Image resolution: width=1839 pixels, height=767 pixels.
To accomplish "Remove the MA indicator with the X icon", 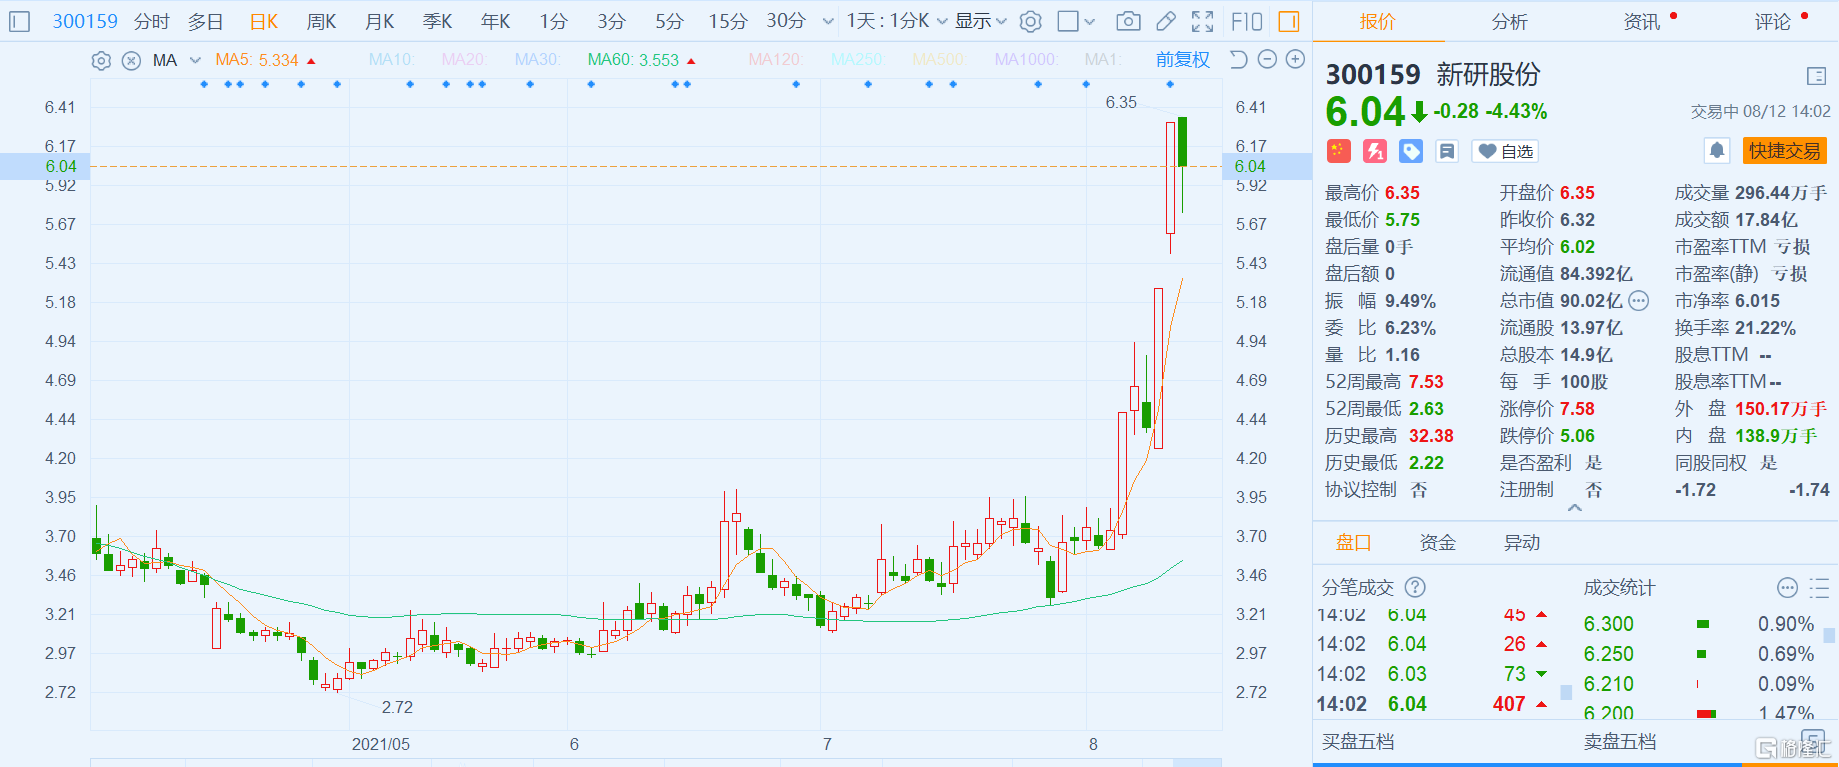I will point(131,60).
